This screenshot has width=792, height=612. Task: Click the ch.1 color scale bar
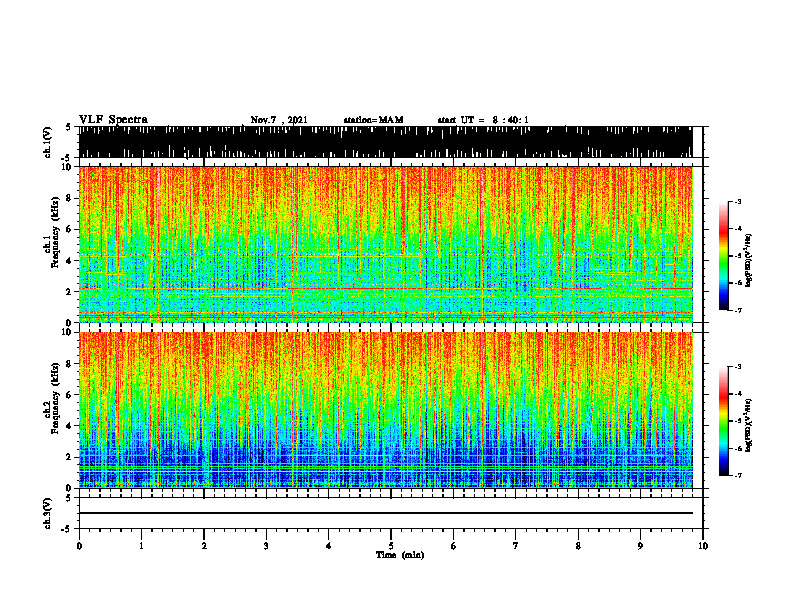click(x=723, y=256)
